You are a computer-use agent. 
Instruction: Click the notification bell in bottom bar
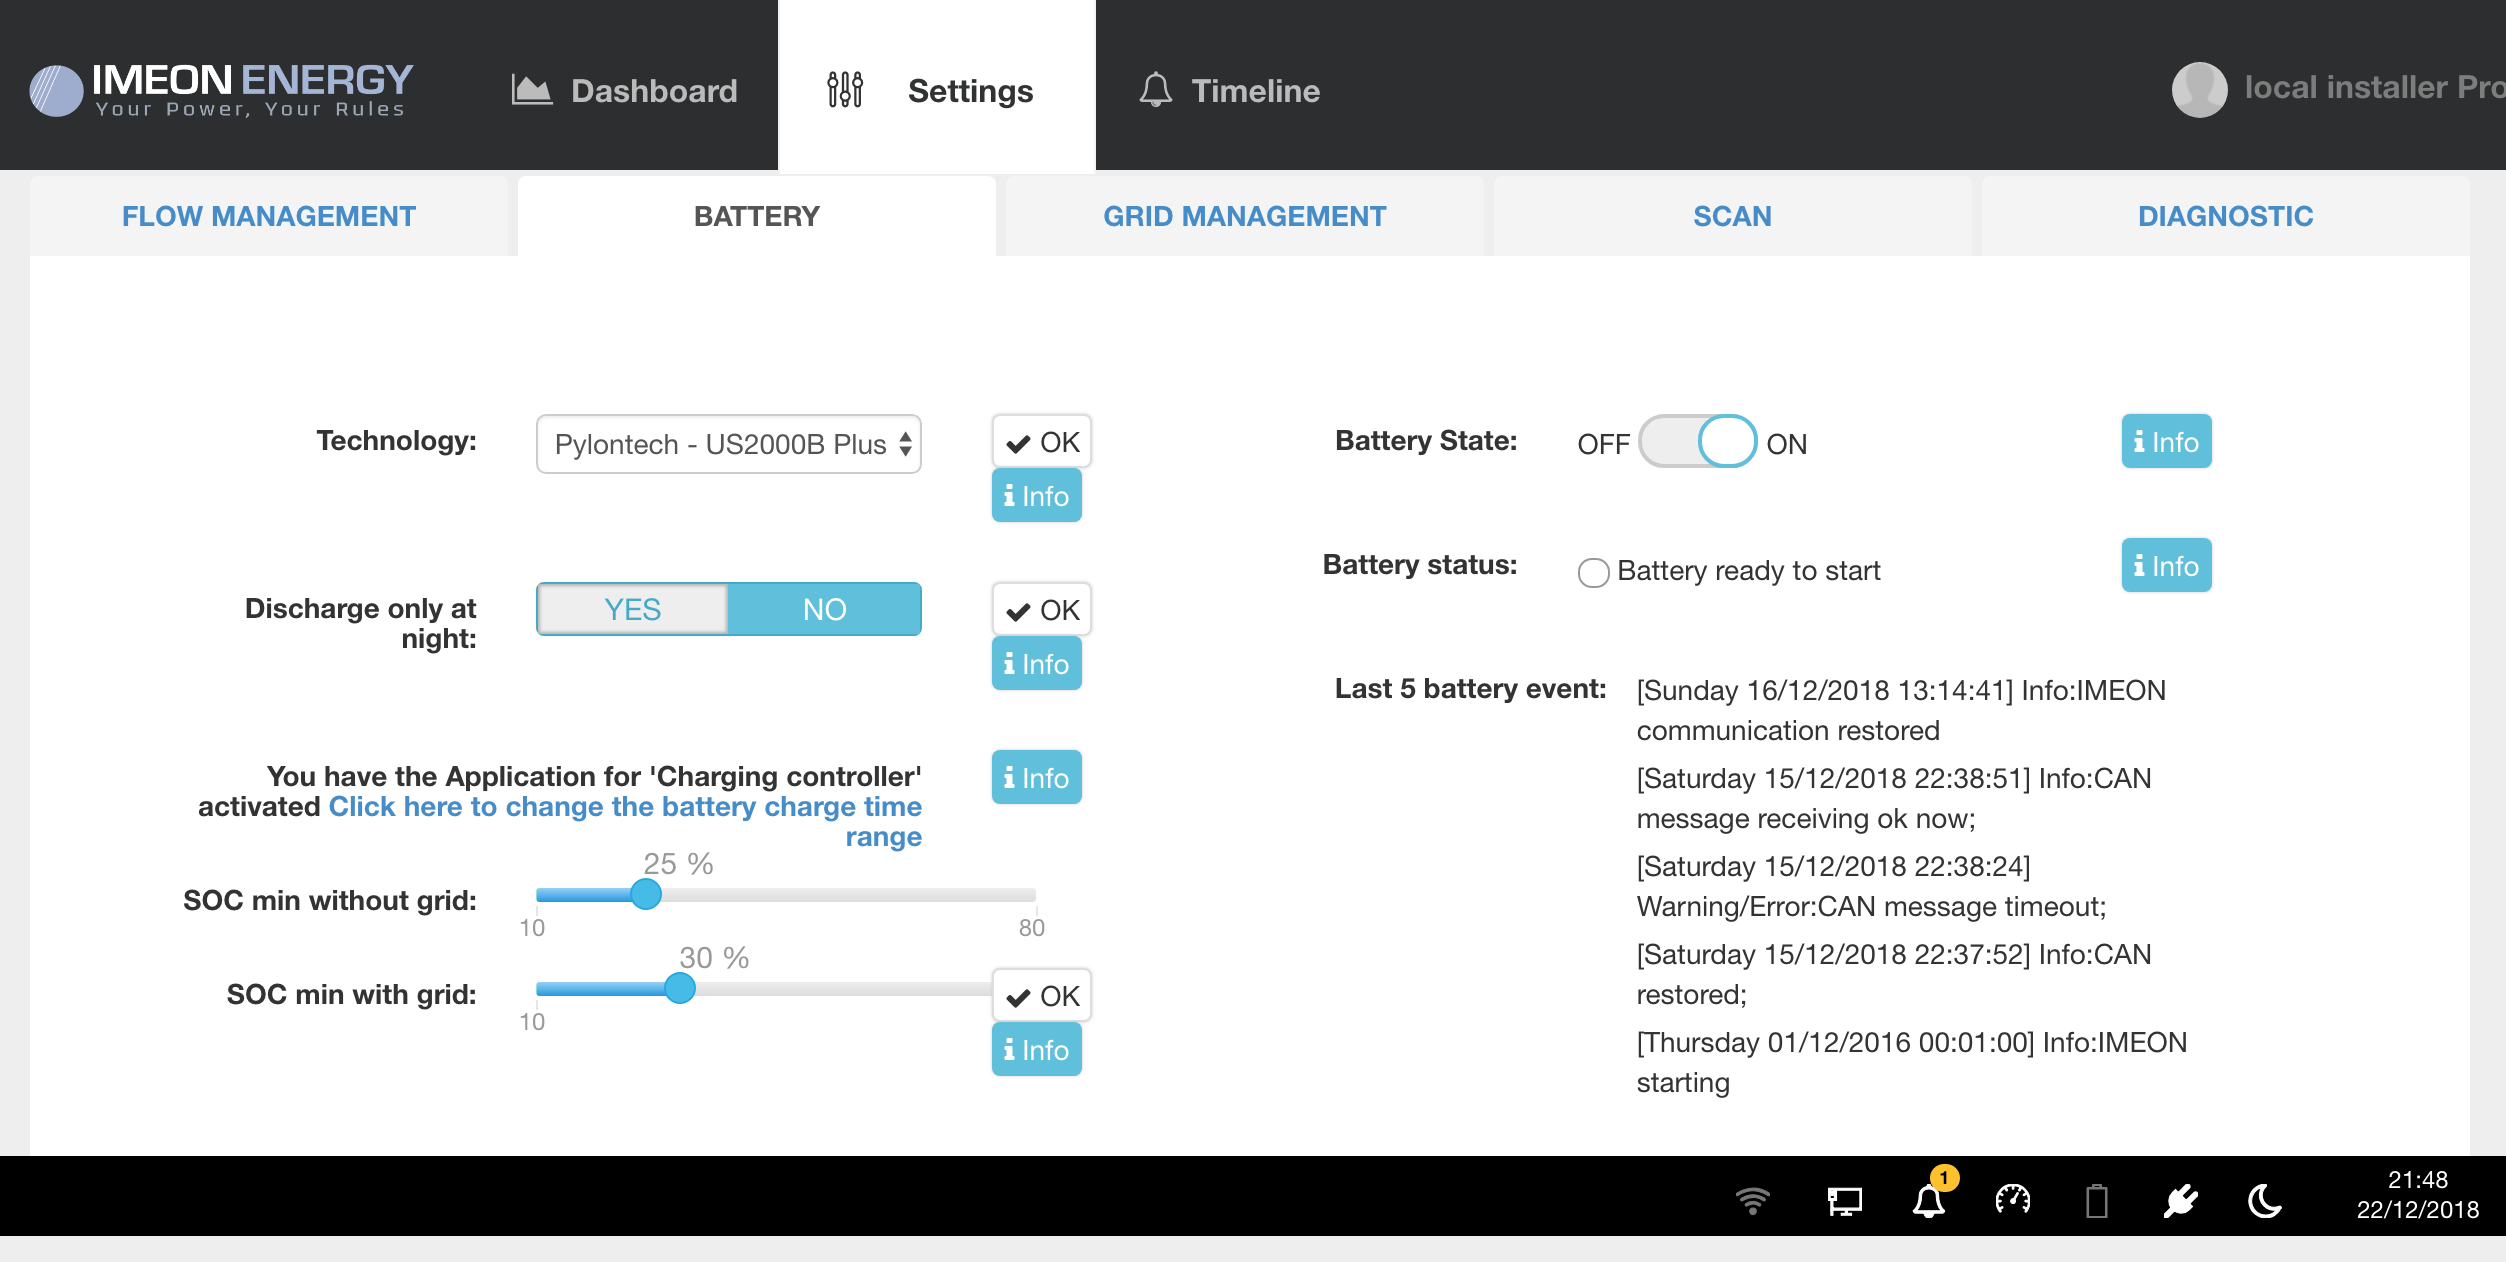coord(1929,1199)
